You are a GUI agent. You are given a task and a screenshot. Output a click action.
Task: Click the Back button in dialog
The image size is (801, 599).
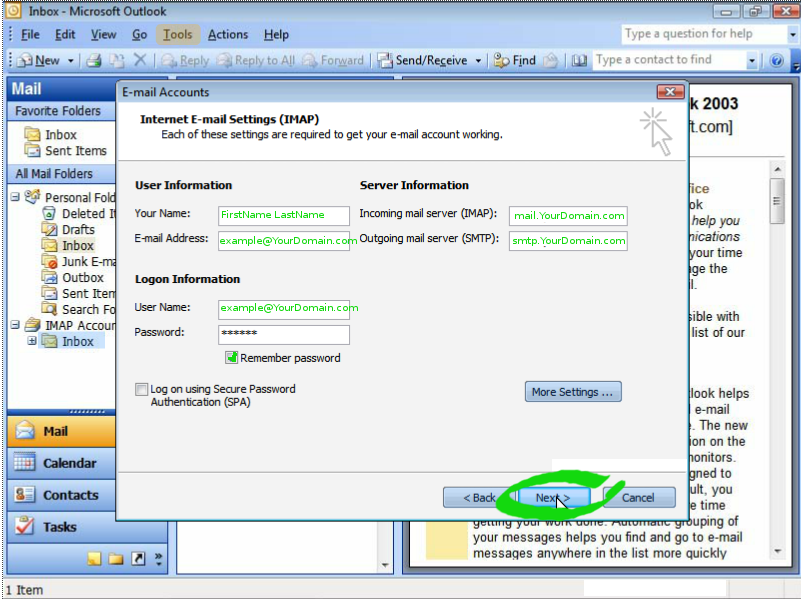coord(478,497)
